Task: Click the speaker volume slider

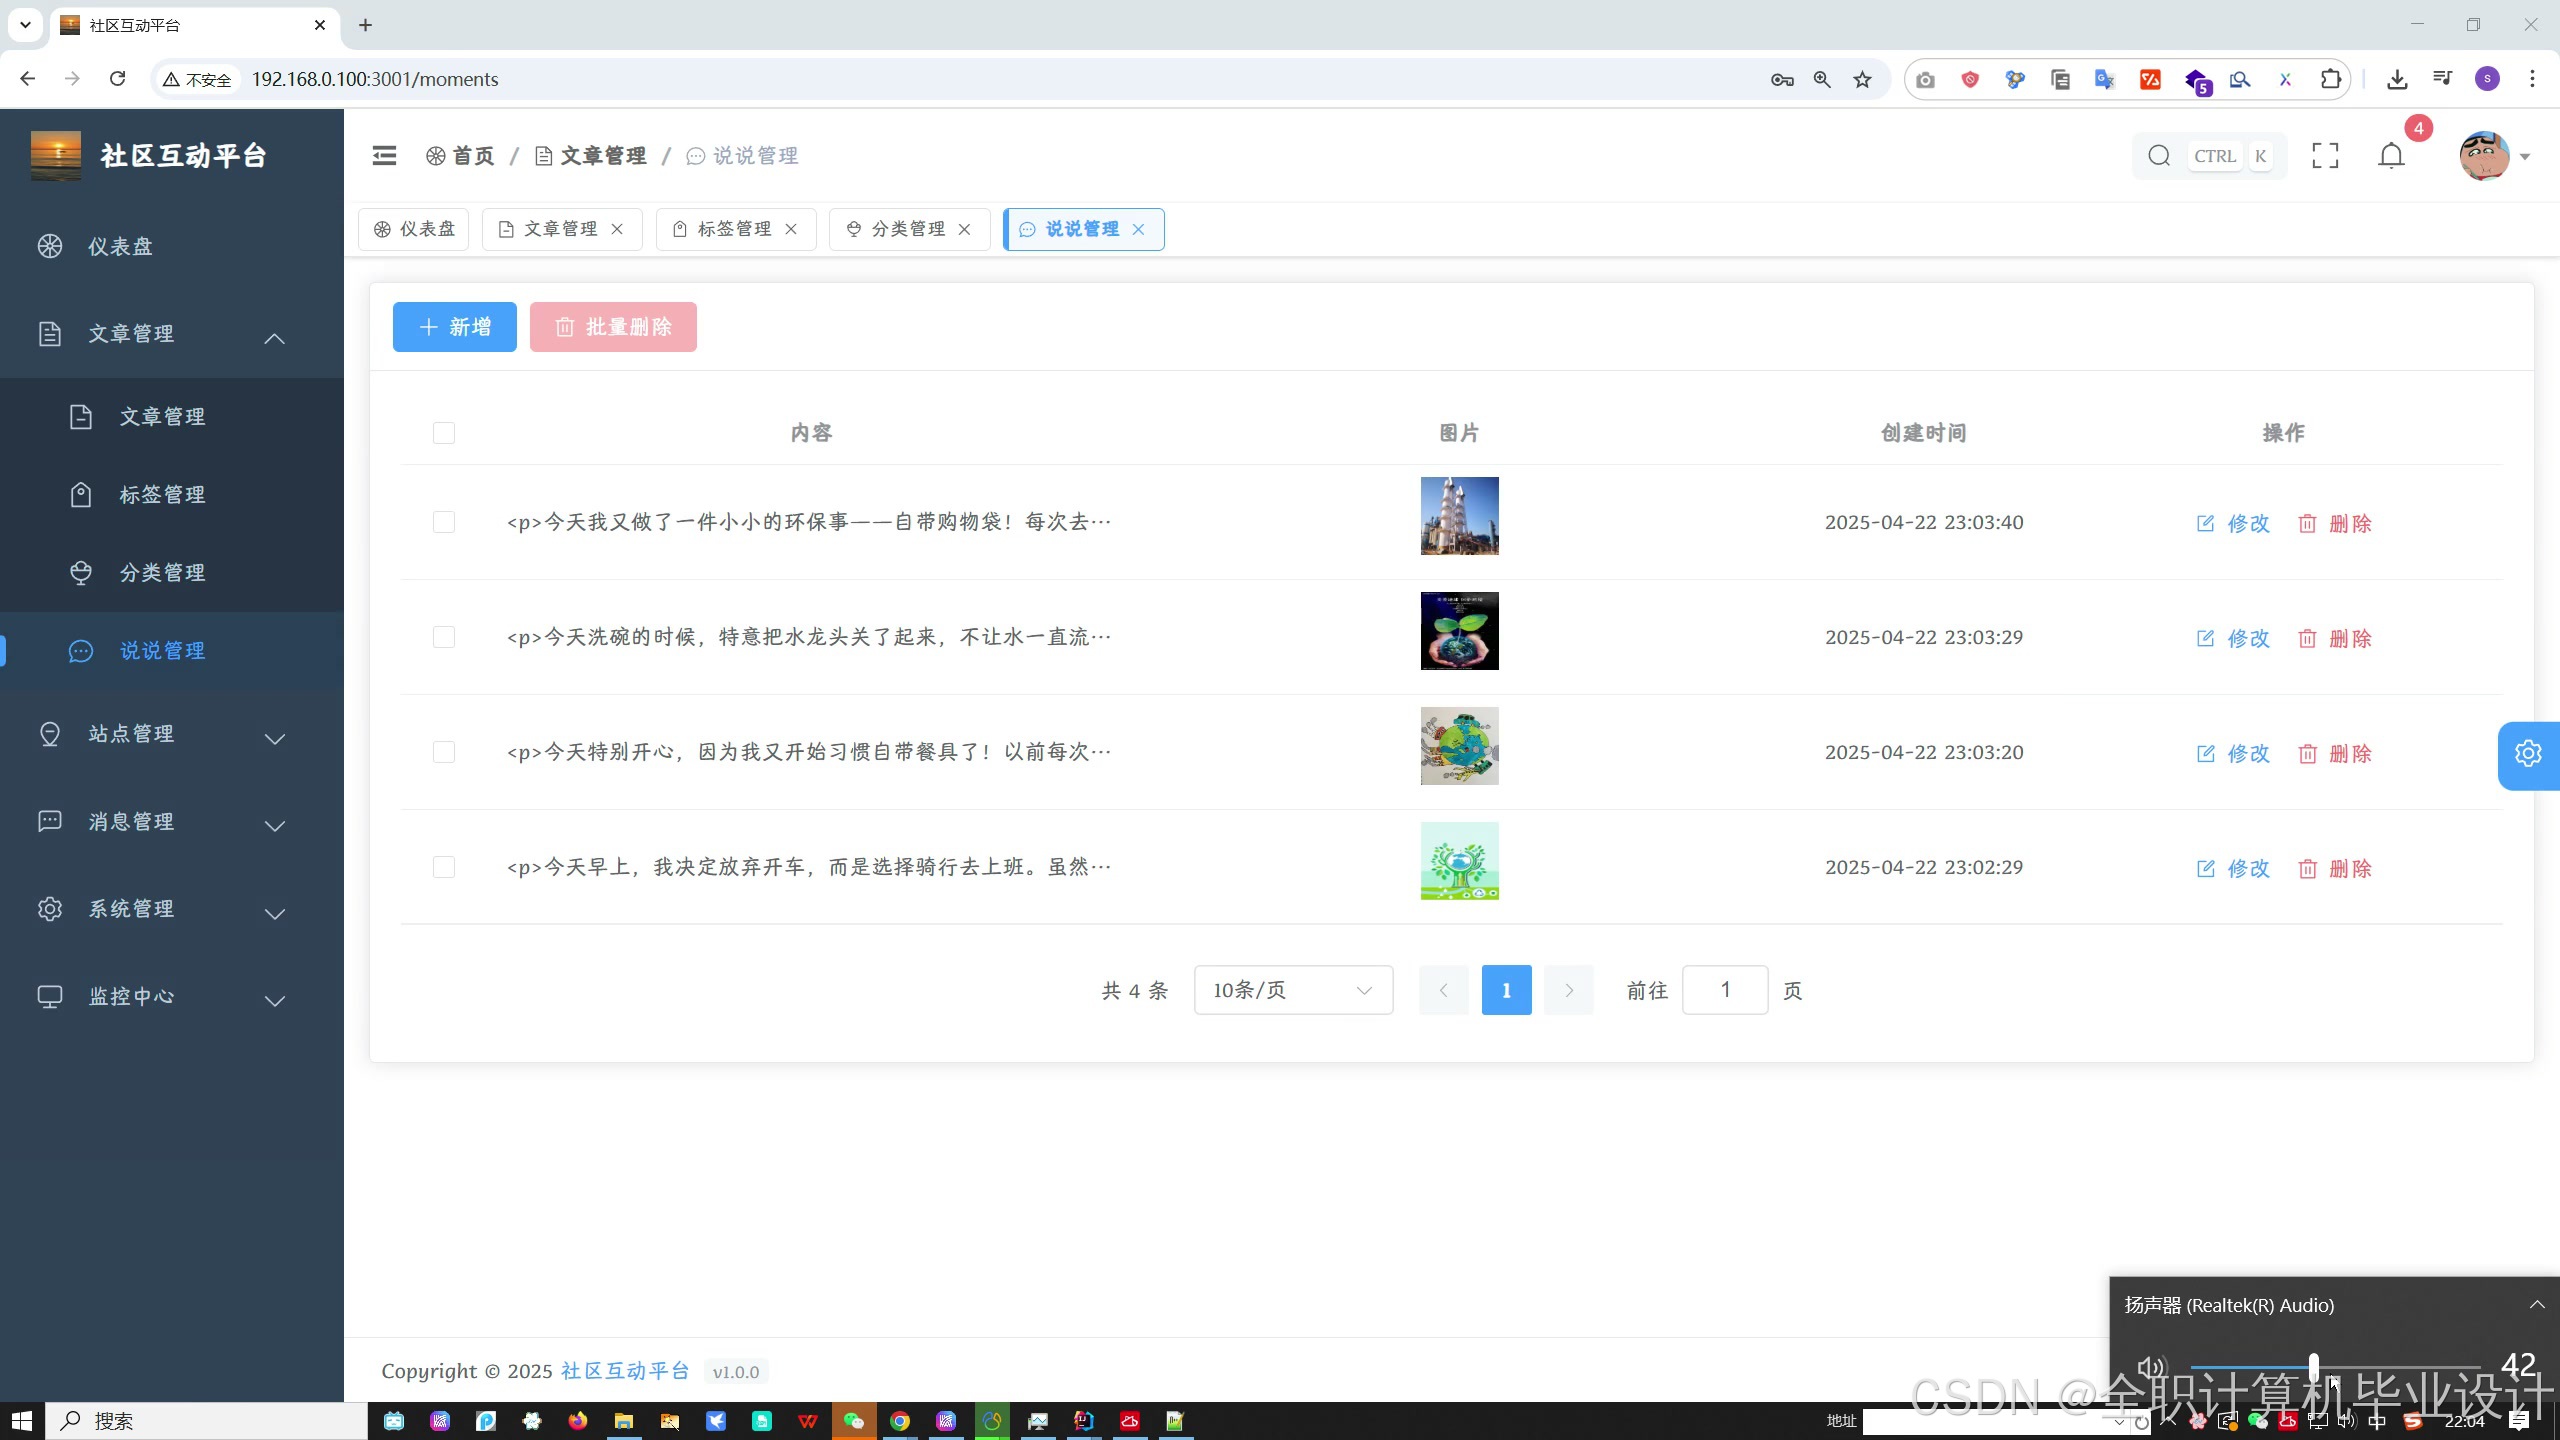Action: [2314, 1366]
